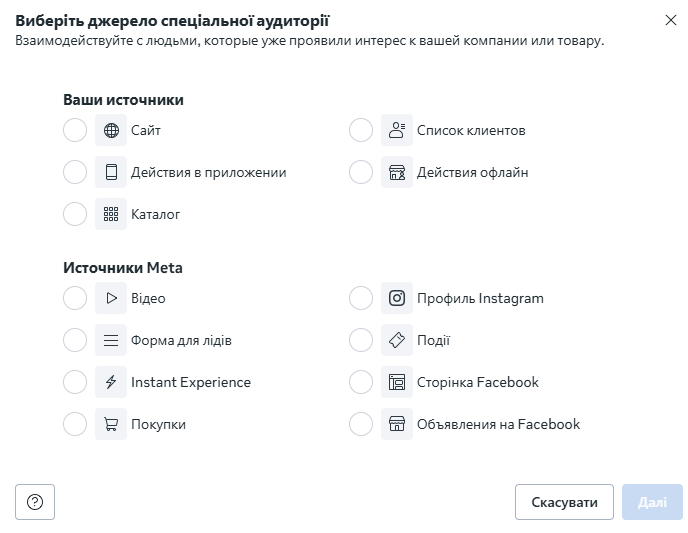The image size is (688, 533).
Task: Click the play icon for Відео
Action: (x=111, y=298)
